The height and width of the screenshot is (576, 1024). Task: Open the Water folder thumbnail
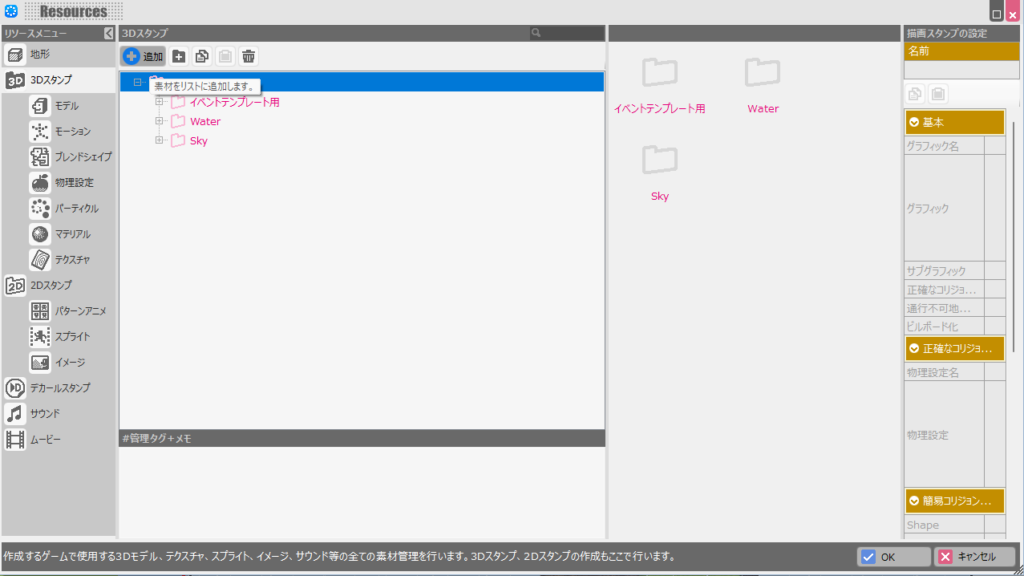pyautogui.click(x=762, y=82)
